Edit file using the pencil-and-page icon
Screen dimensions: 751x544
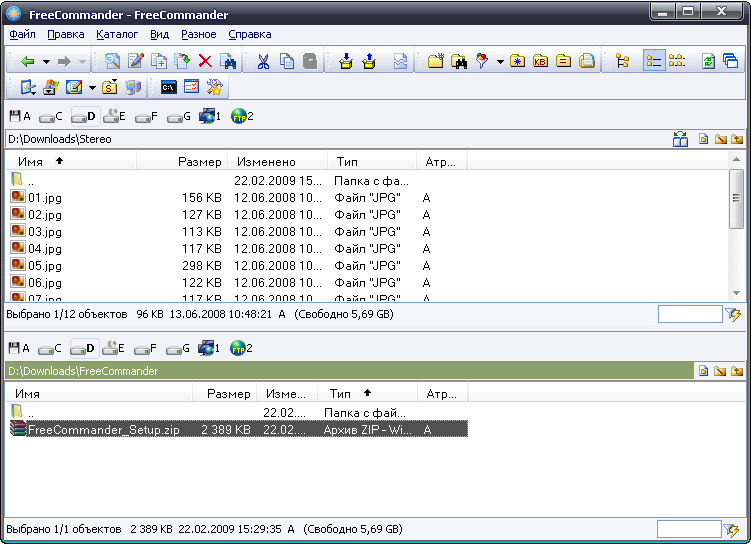[x=136, y=61]
